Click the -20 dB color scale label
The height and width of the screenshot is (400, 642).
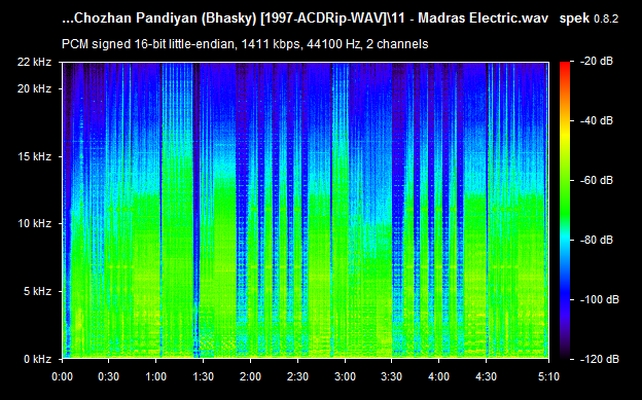click(x=597, y=61)
